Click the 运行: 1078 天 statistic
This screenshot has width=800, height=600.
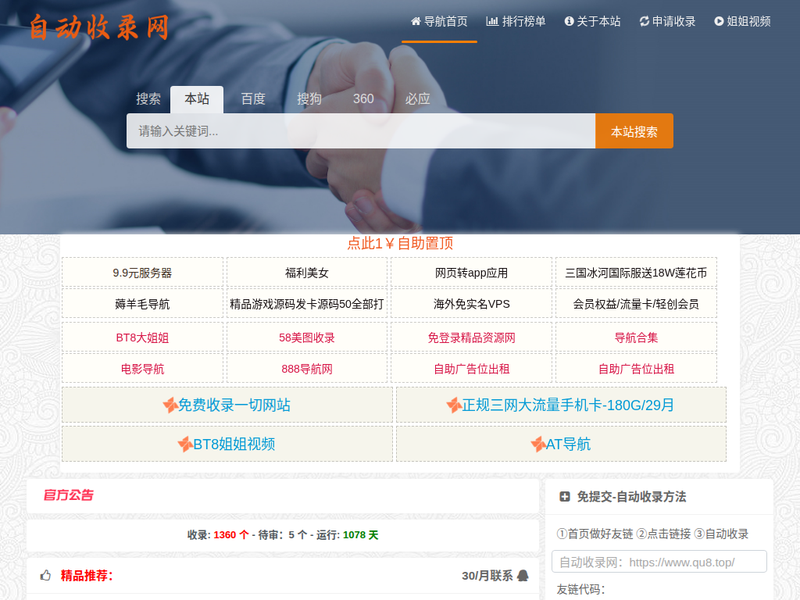click(347, 535)
